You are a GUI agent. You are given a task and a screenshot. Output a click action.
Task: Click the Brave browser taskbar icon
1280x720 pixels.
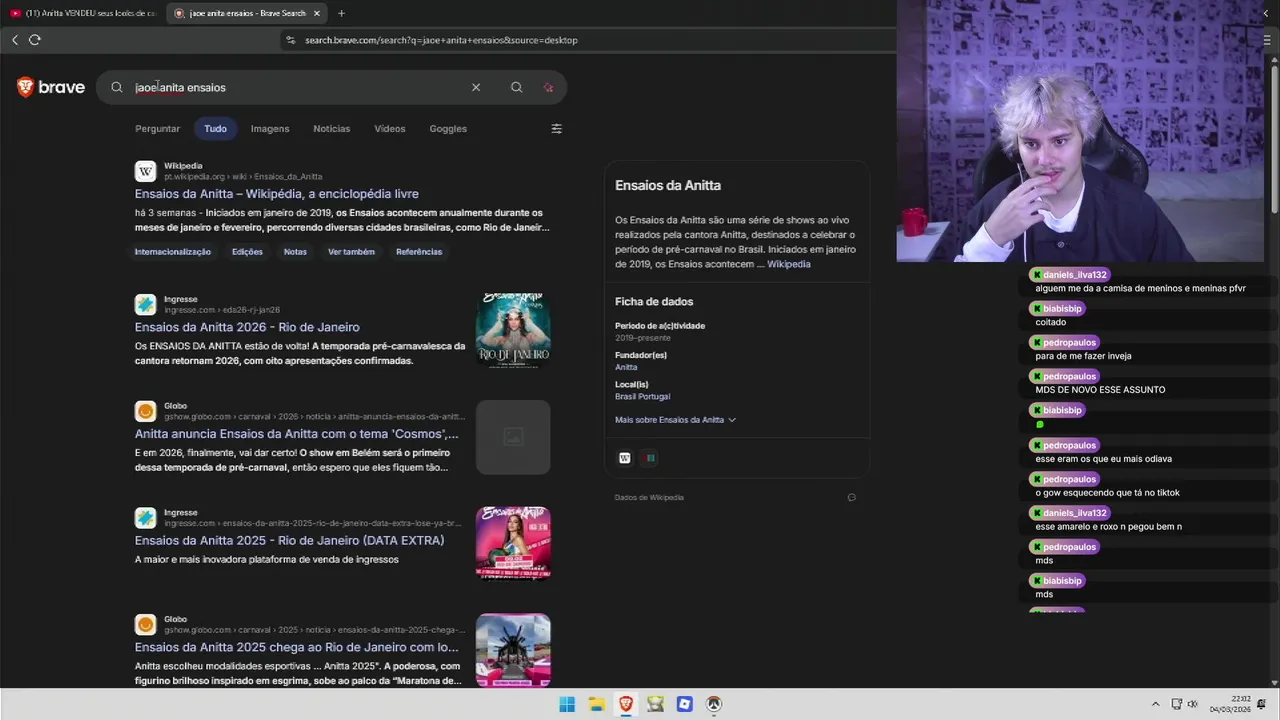[626, 704]
